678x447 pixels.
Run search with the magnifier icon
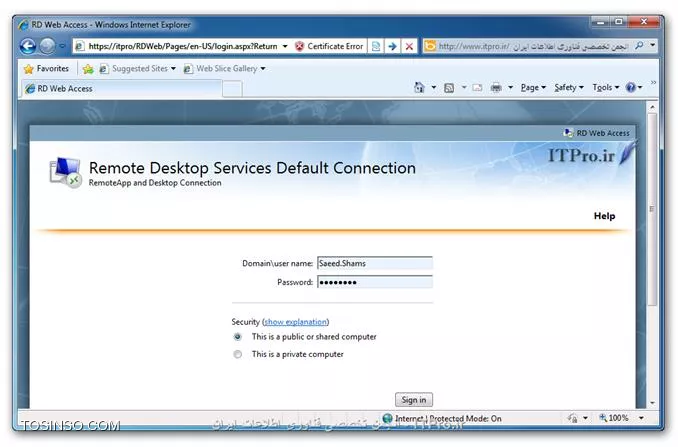[639, 46]
